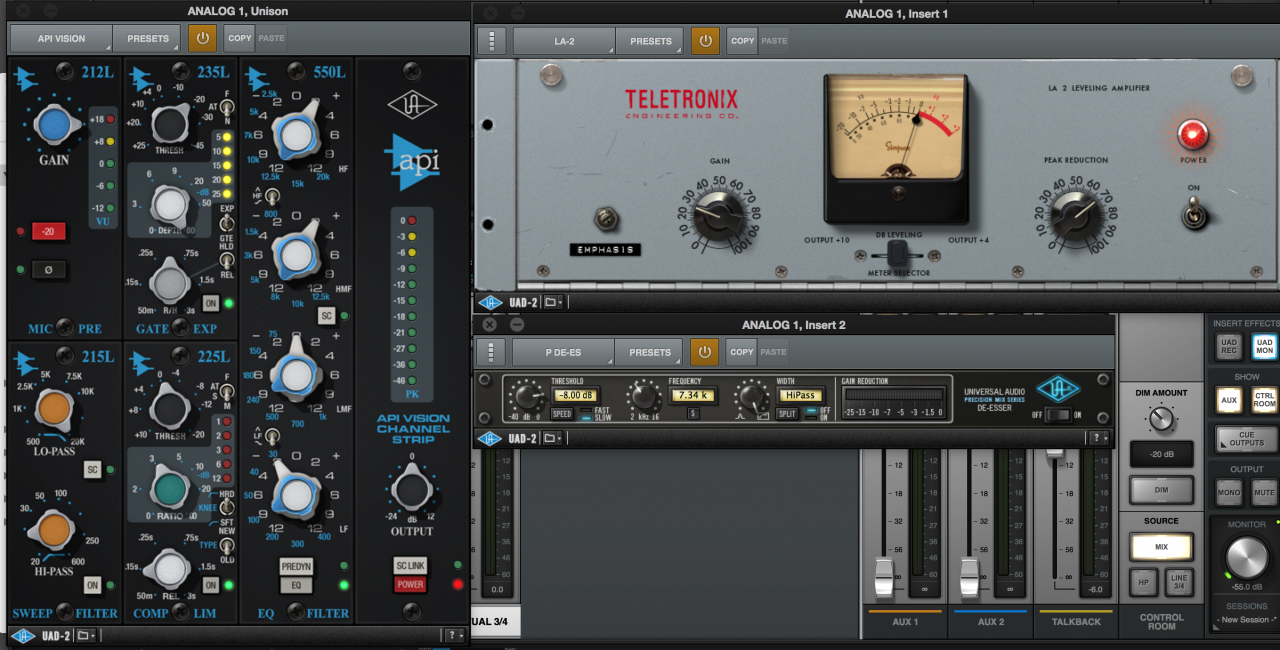Viewport: 1280px width, 650px height.
Task: Toggle the -20 pad on the 212L preamp
Action: 48,232
